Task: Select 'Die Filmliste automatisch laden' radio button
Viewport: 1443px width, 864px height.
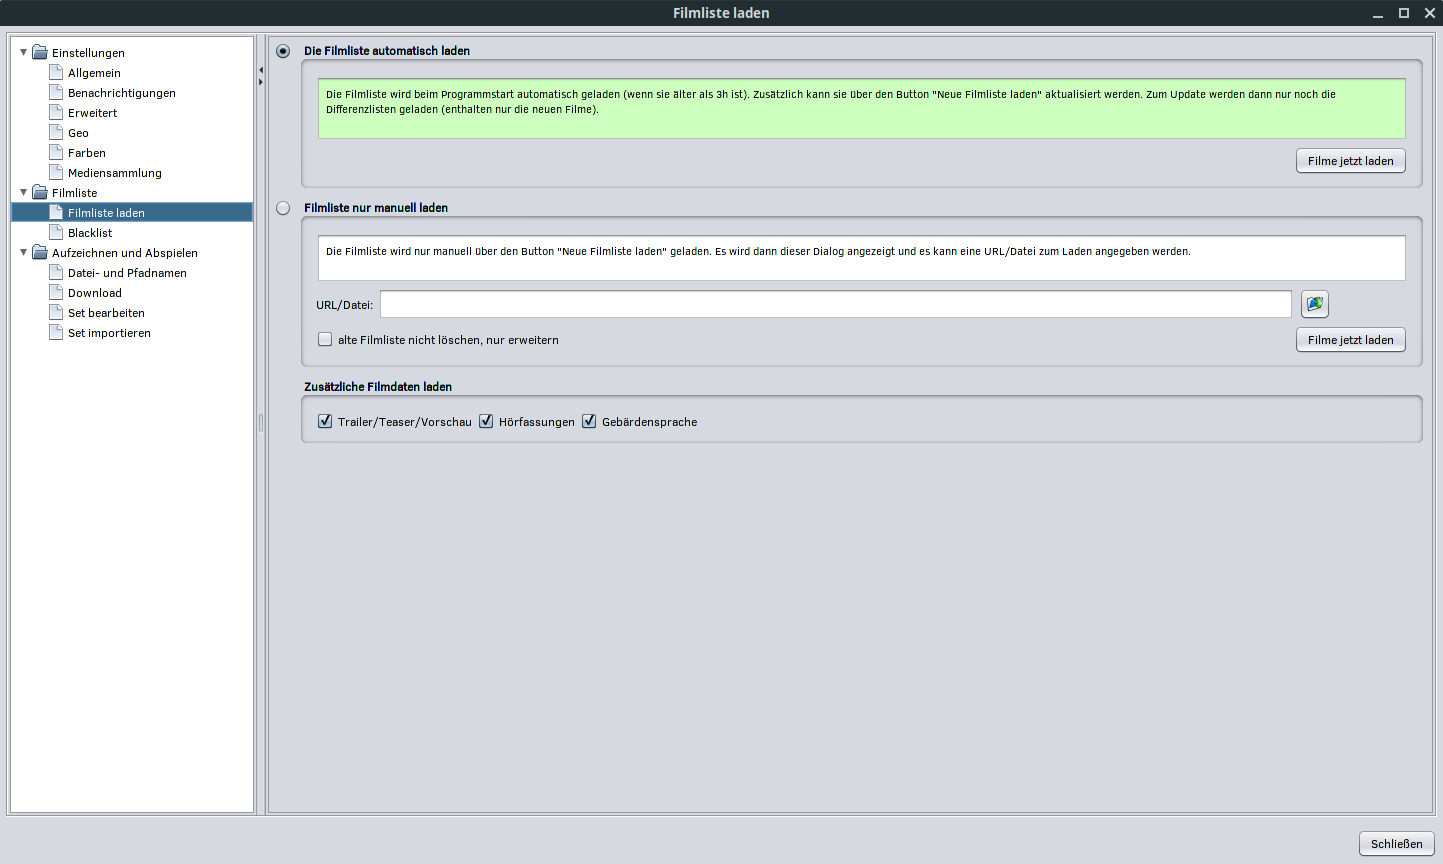Action: point(283,51)
